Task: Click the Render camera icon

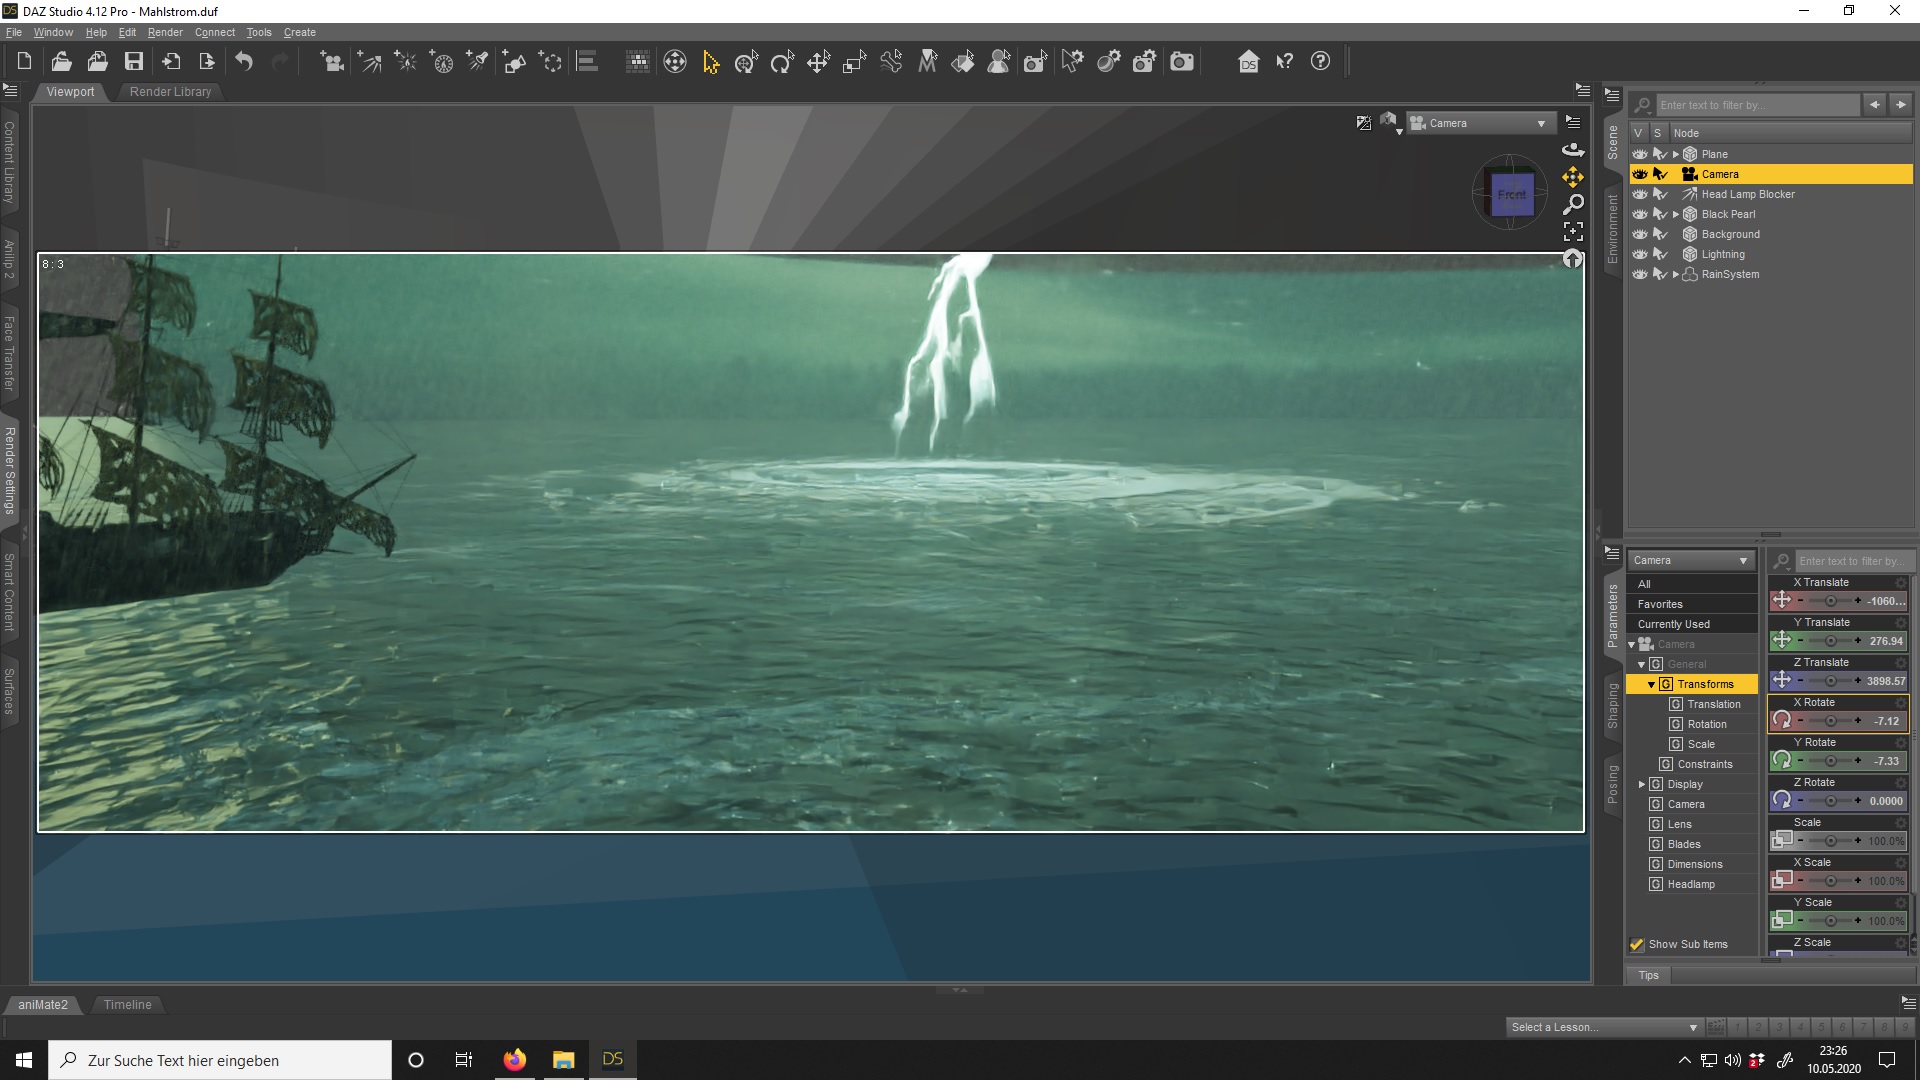Action: pos(1182,62)
